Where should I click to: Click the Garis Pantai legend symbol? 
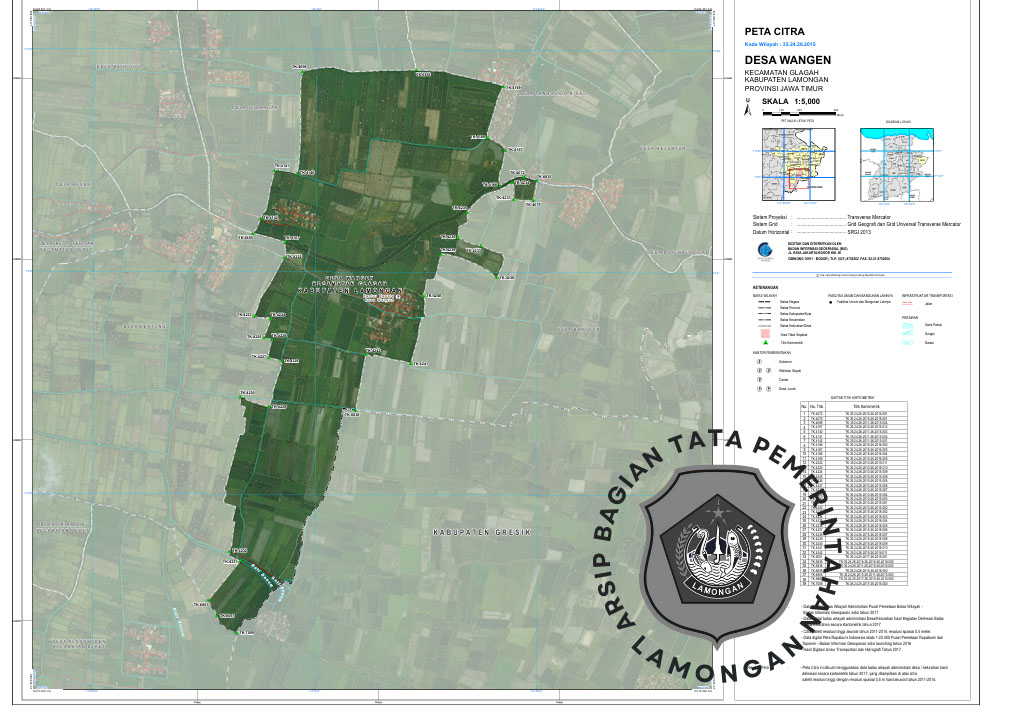click(x=908, y=324)
